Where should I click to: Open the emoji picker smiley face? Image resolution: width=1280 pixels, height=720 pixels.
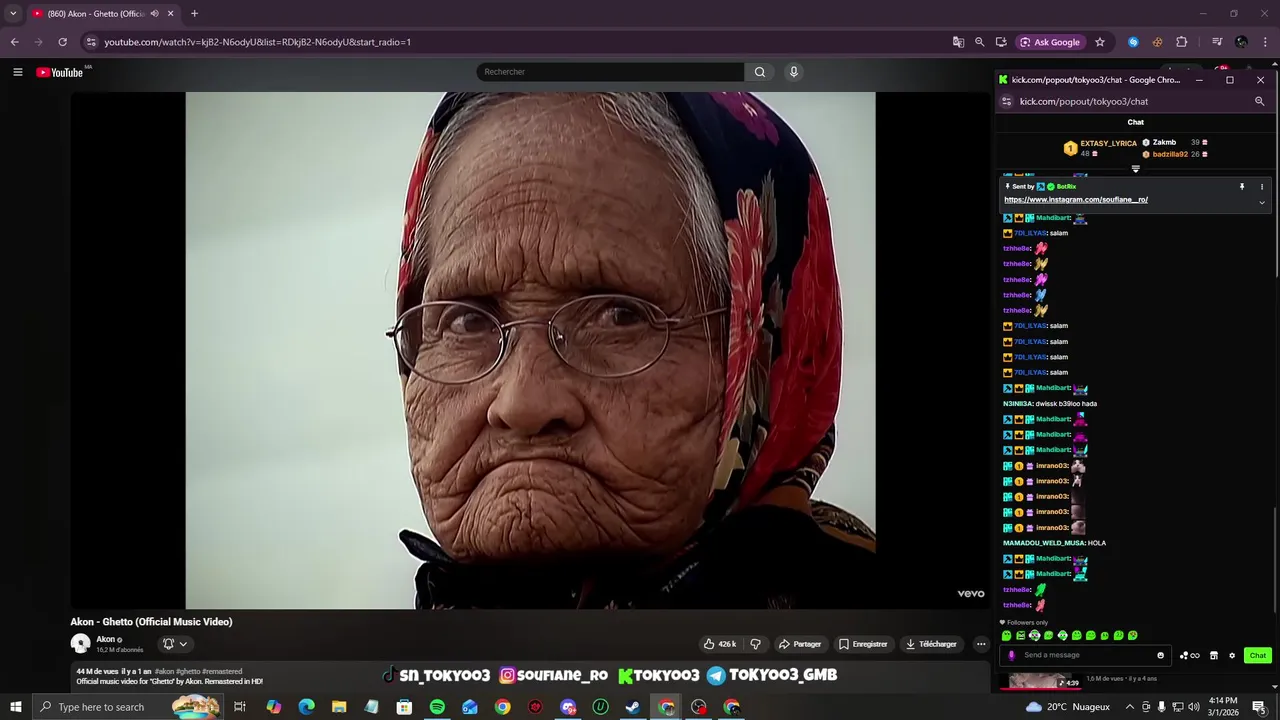(1160, 655)
